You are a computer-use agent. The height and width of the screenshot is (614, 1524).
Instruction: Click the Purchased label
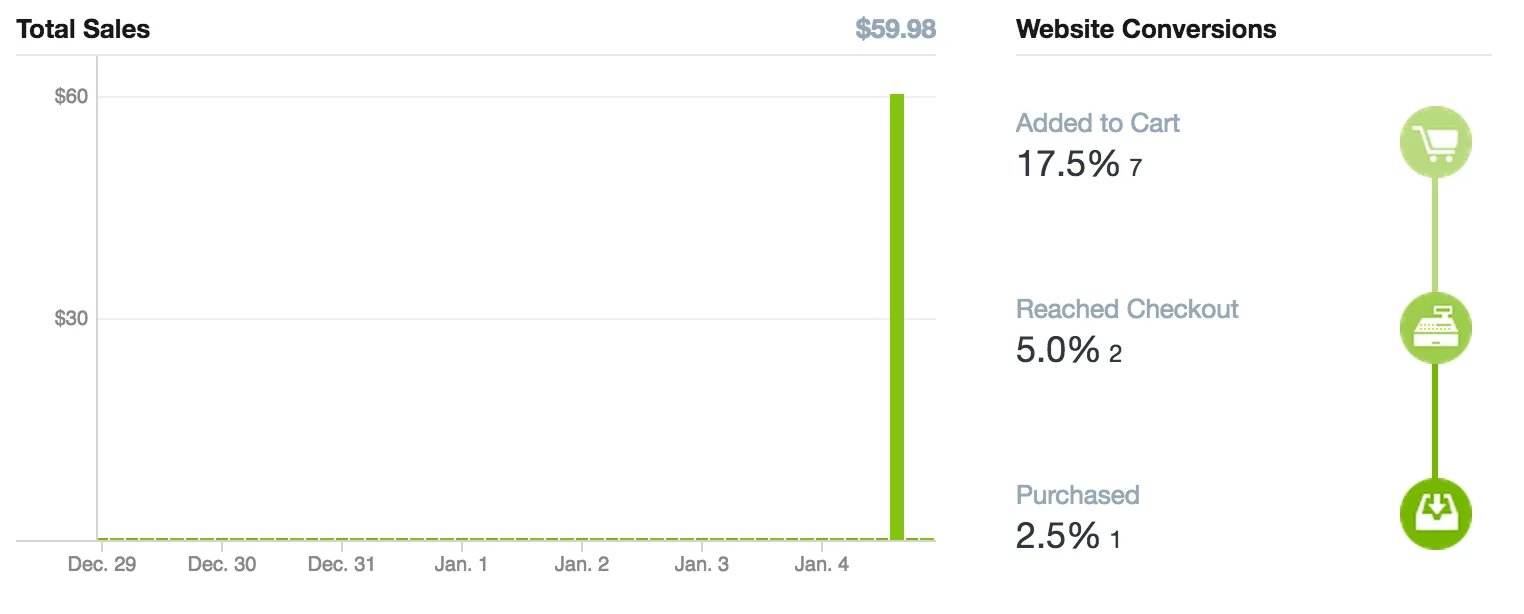click(x=1077, y=495)
